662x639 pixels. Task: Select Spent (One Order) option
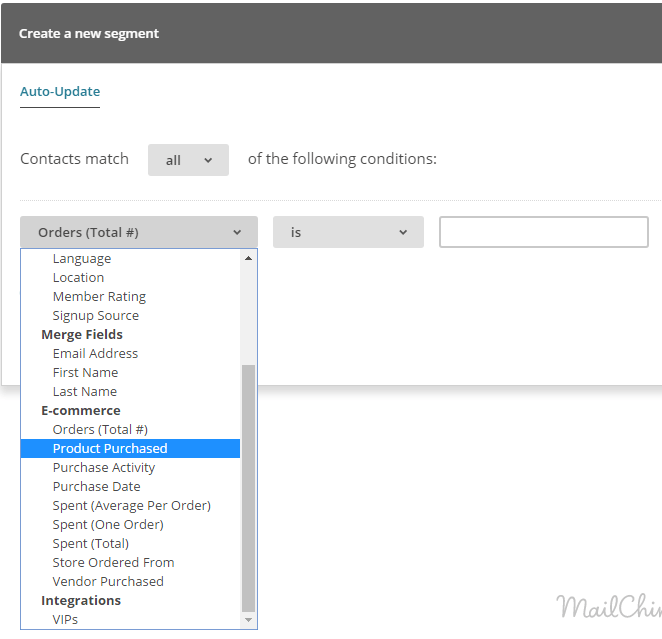(x=130, y=525)
